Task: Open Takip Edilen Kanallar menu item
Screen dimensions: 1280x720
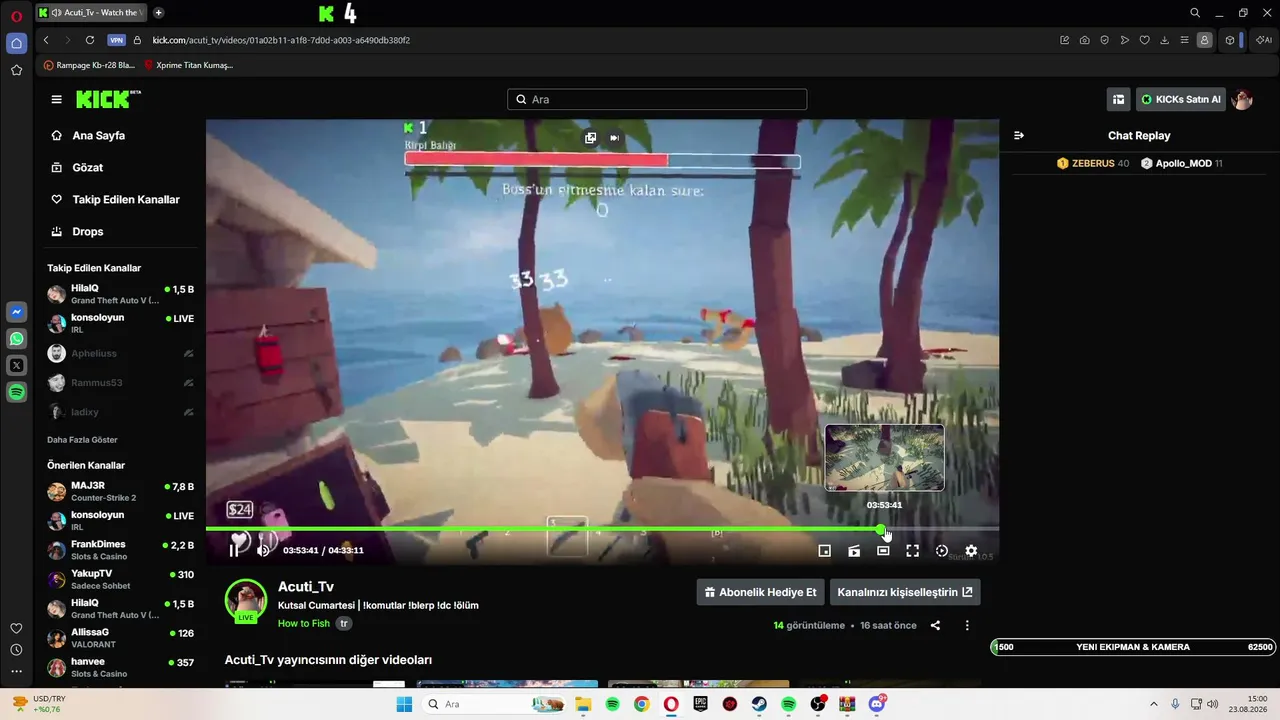Action: click(126, 199)
